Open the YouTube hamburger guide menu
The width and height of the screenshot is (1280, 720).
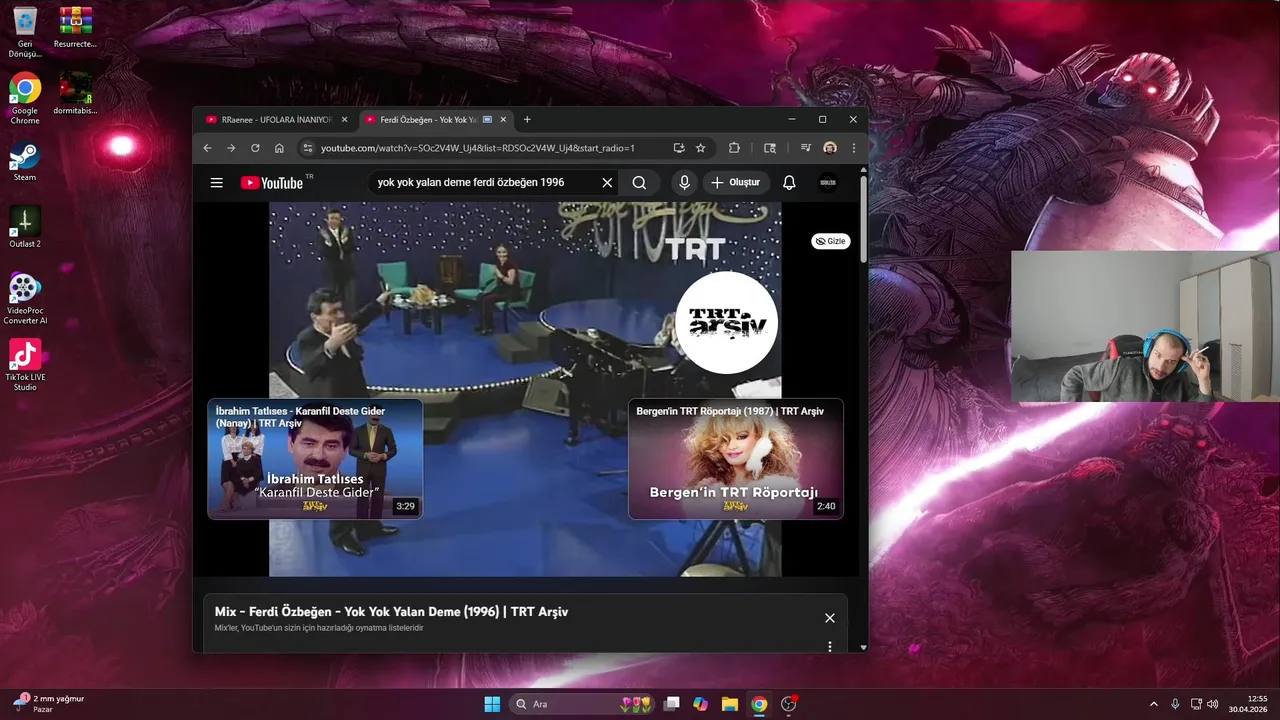[216, 183]
